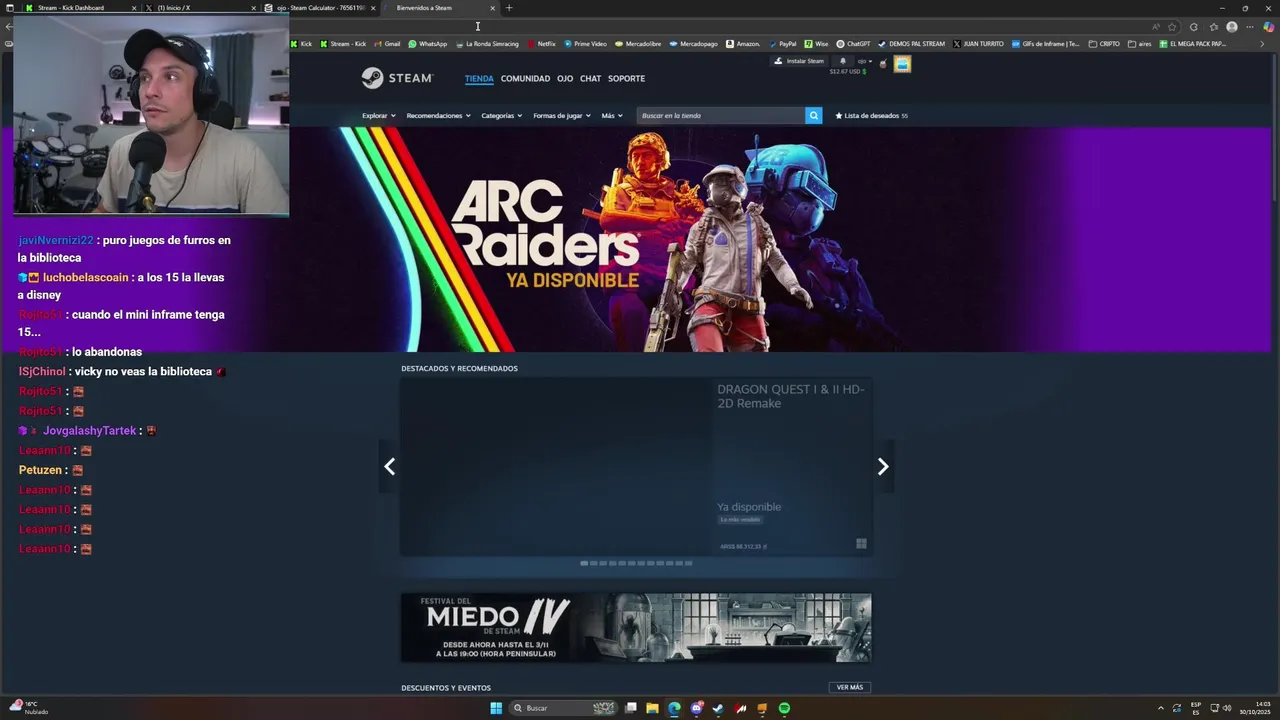Switch to the Steam Calculator tab
Image resolution: width=1280 pixels, height=720 pixels.
point(320,8)
